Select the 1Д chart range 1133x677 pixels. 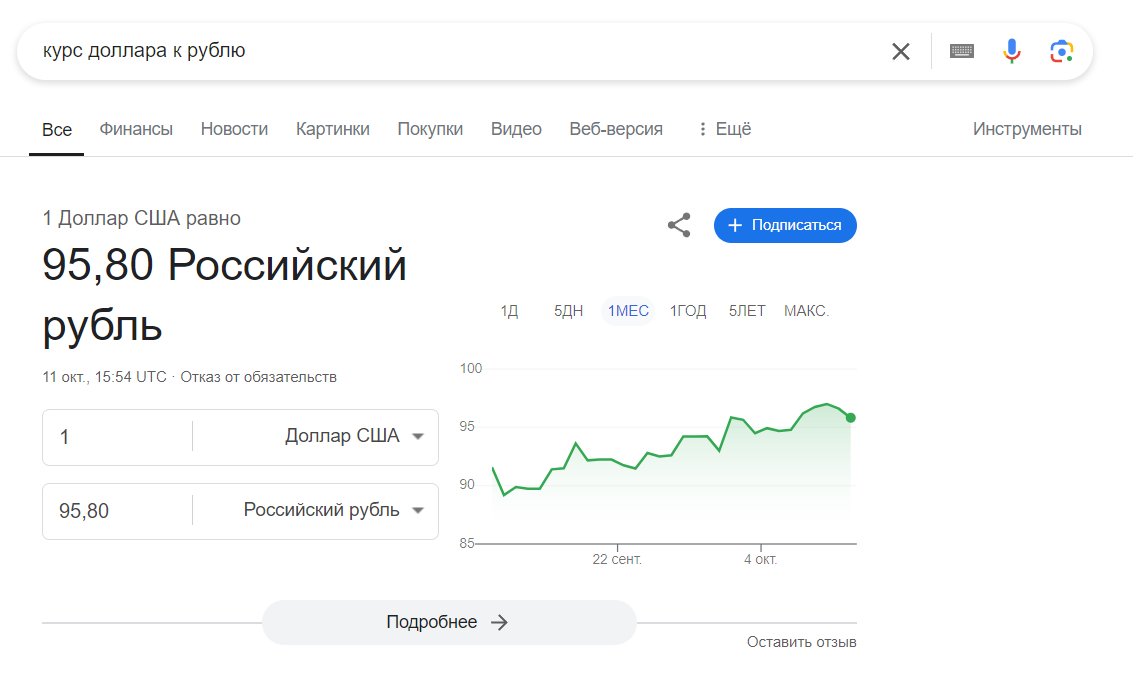pyautogui.click(x=509, y=311)
